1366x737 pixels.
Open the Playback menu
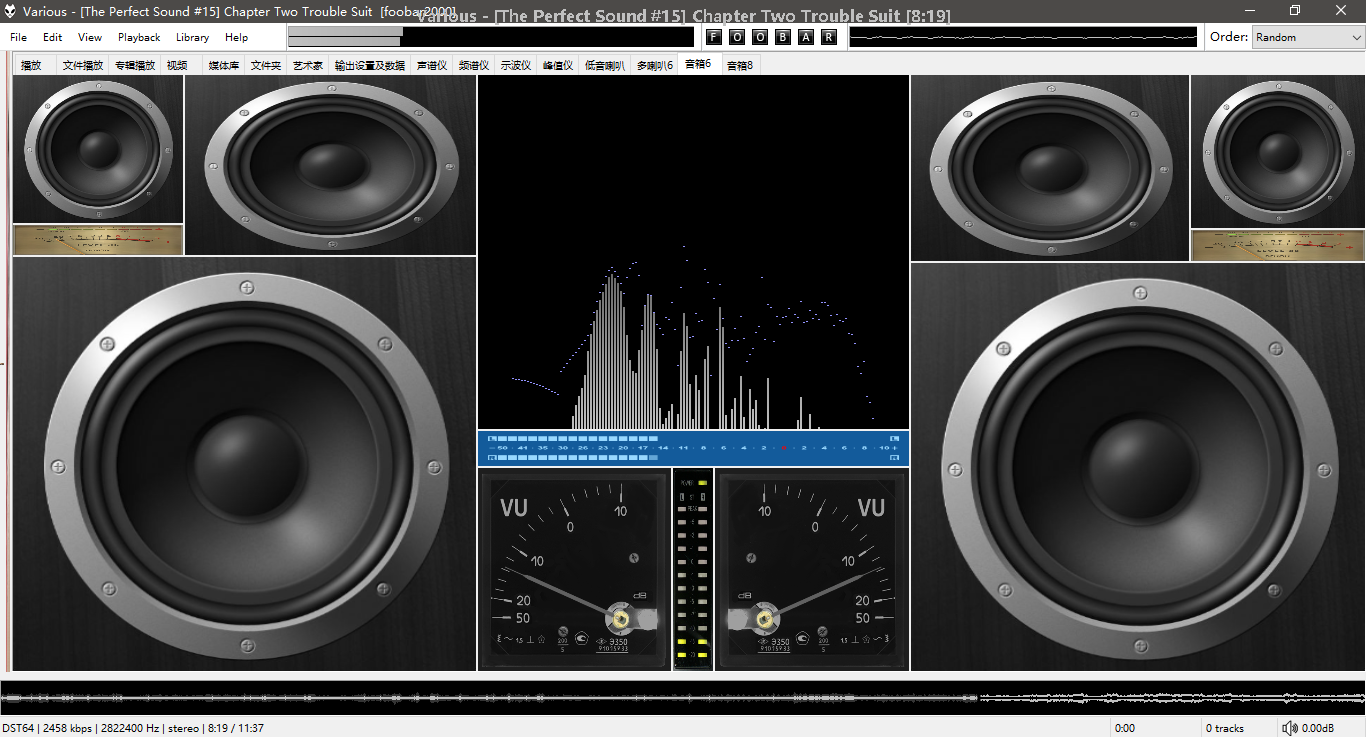pyautogui.click(x=139, y=37)
